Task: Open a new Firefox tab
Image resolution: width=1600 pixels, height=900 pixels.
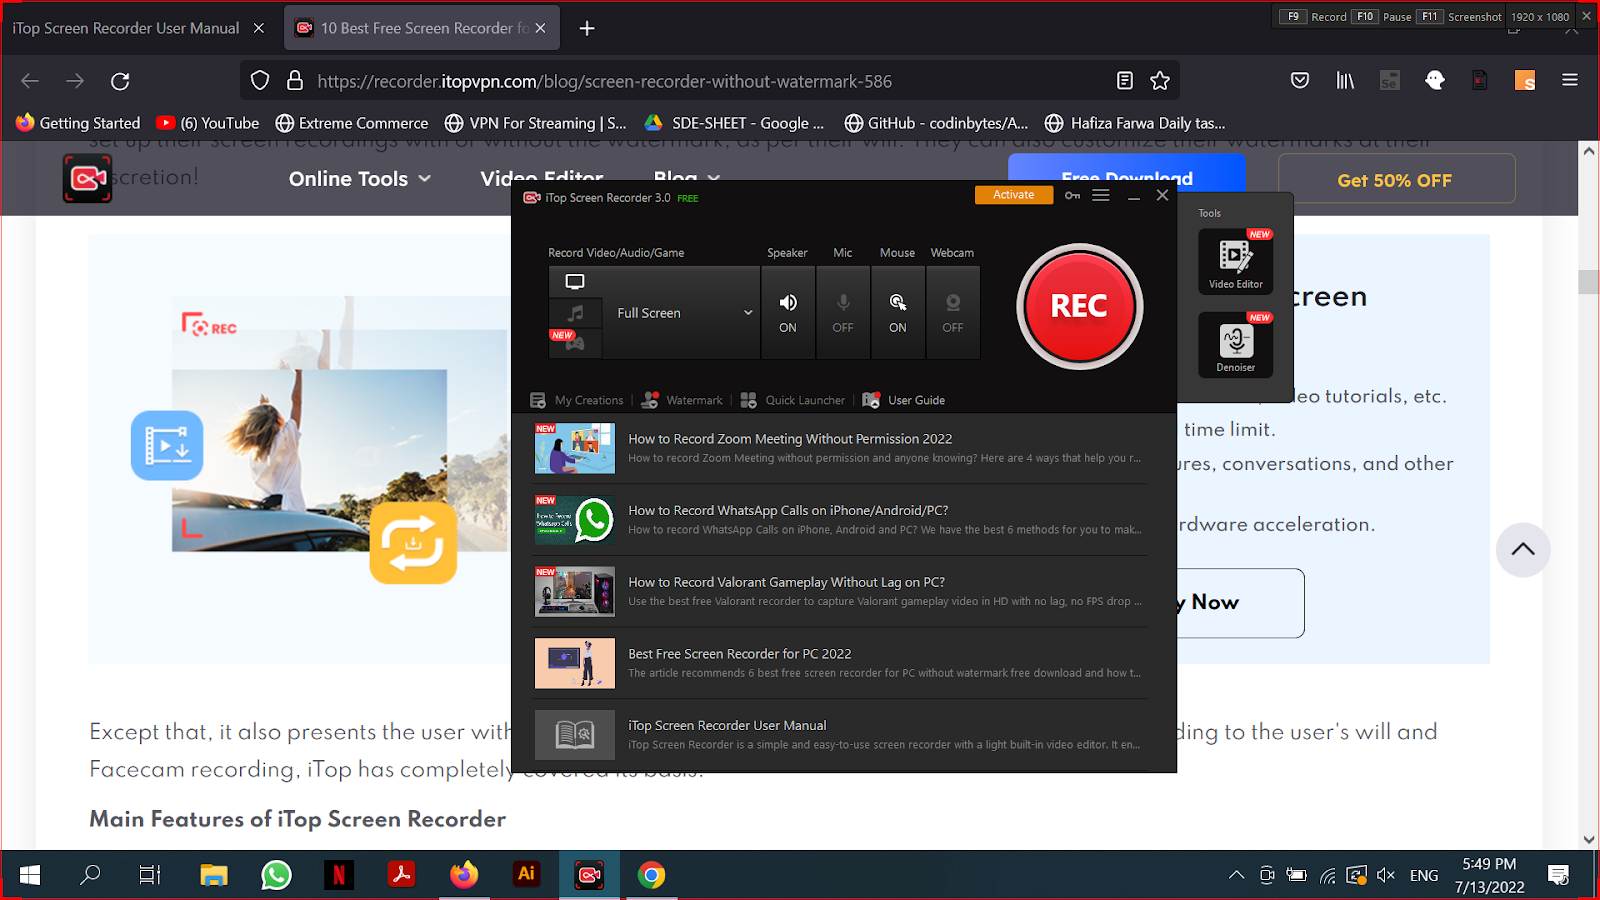Action: tap(587, 28)
